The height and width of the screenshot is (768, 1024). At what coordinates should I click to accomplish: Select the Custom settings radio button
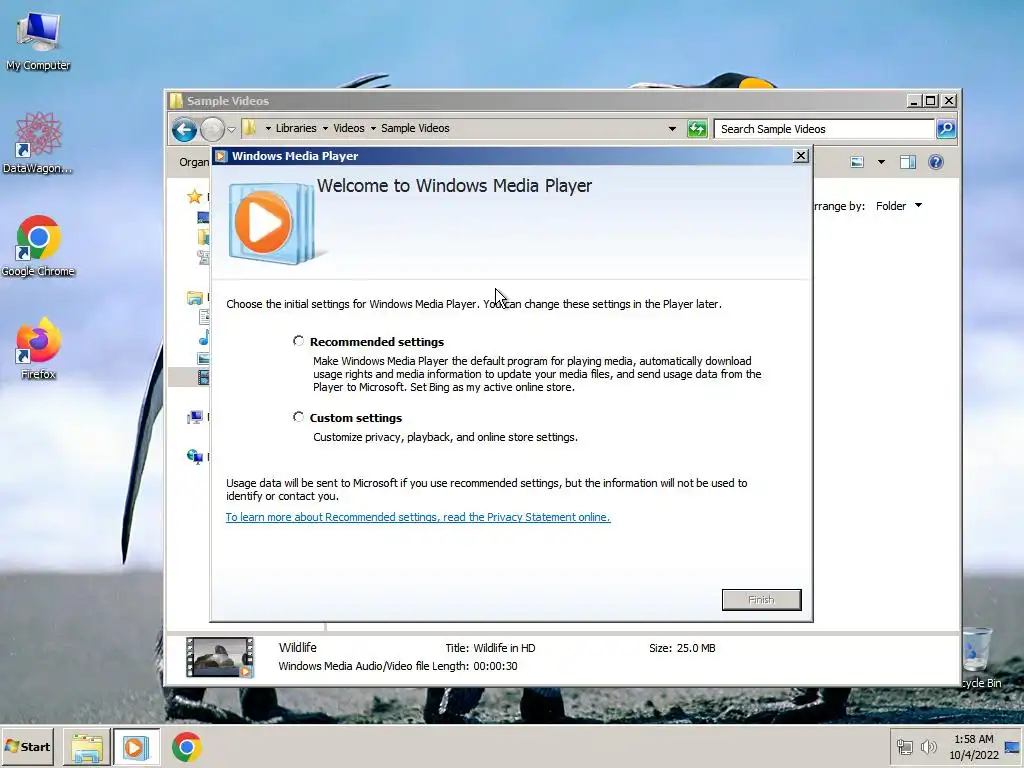298,417
